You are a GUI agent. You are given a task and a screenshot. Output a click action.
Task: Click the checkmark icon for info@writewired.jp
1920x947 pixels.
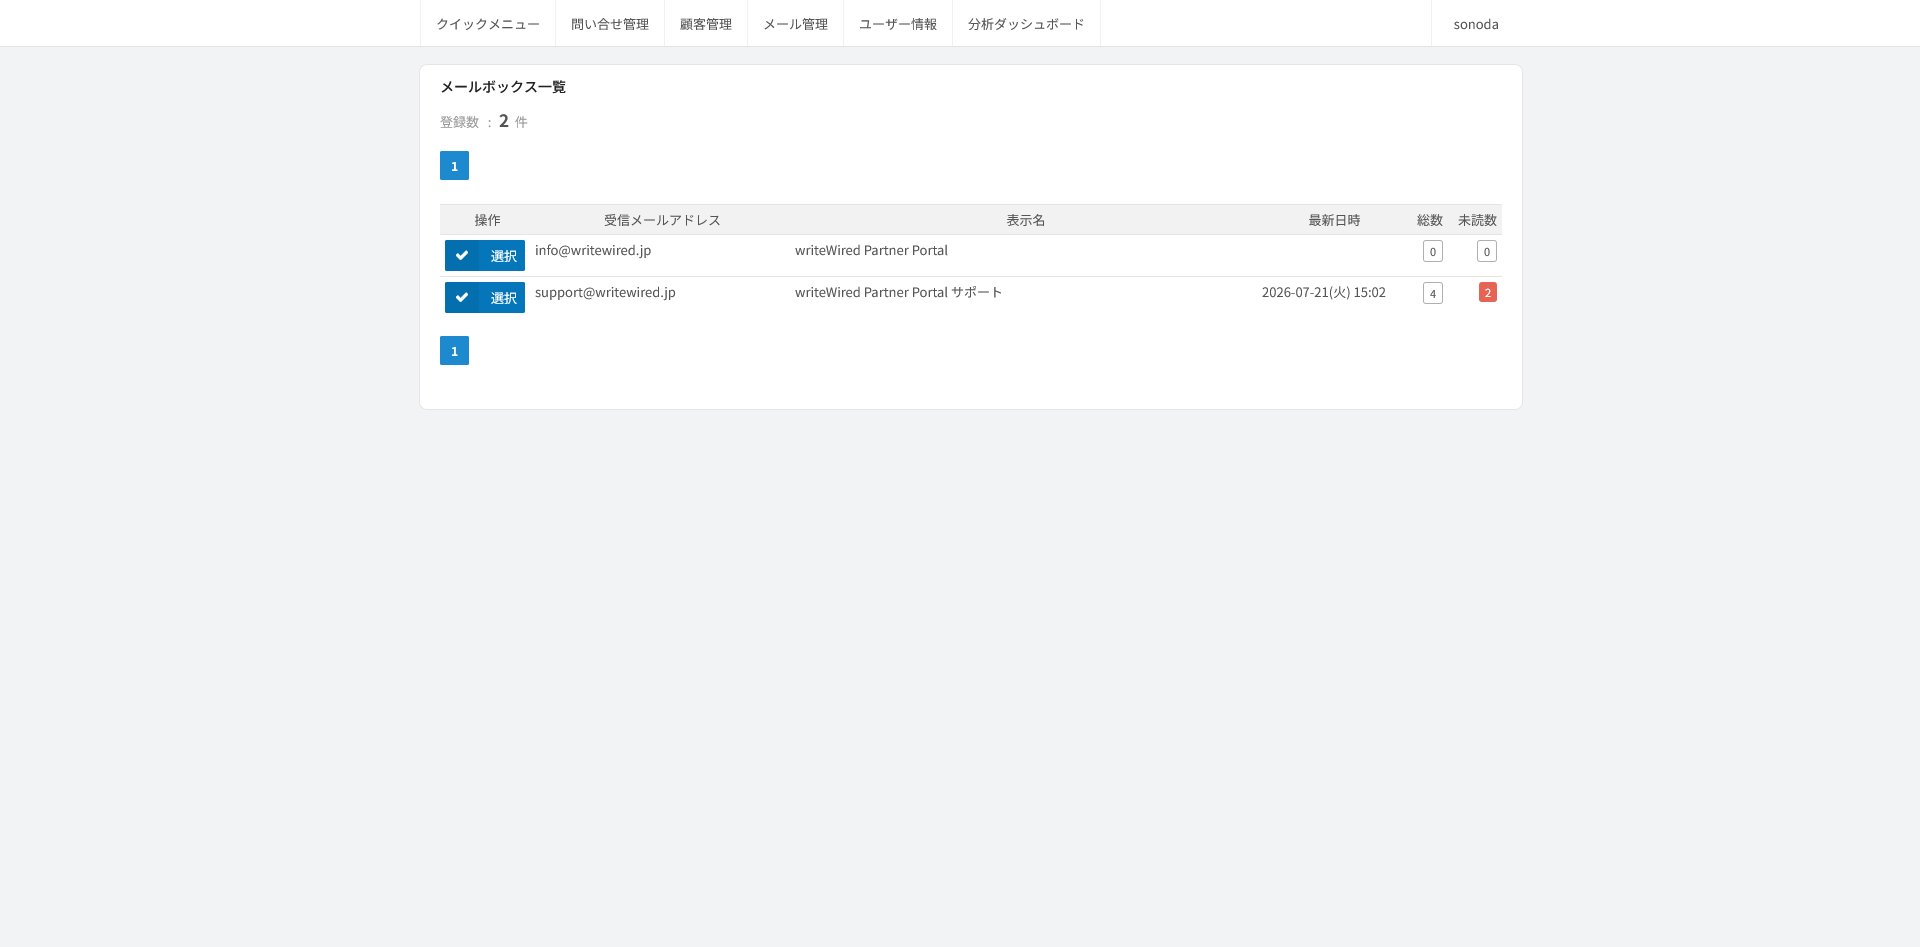[462, 255]
